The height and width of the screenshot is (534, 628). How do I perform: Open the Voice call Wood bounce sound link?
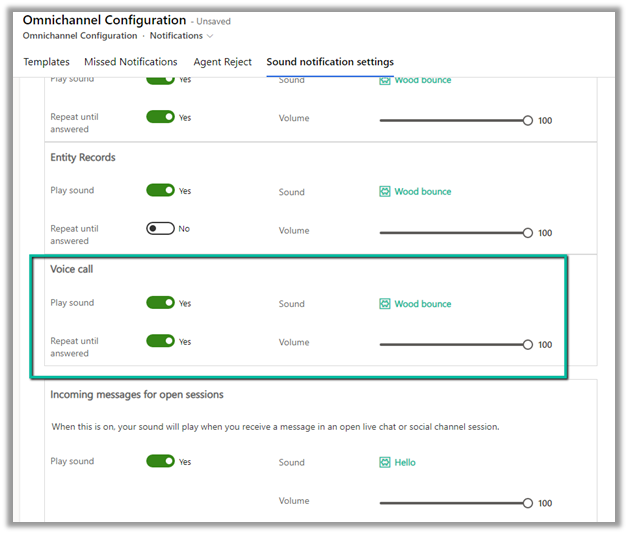[x=422, y=304]
